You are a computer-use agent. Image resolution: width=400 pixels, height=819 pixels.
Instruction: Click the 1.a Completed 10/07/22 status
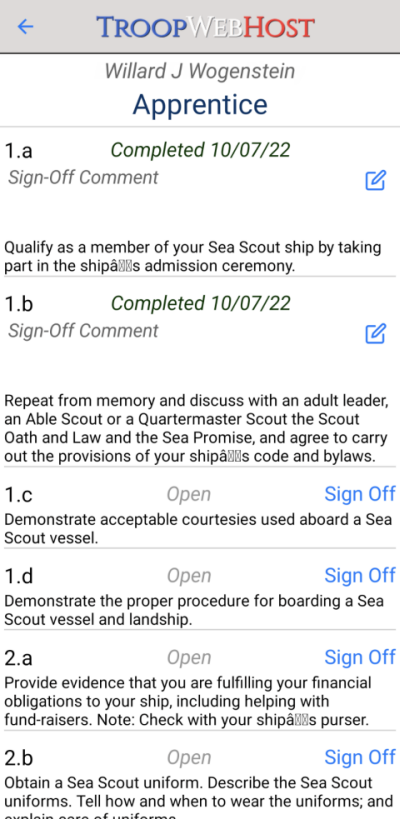pos(201,150)
